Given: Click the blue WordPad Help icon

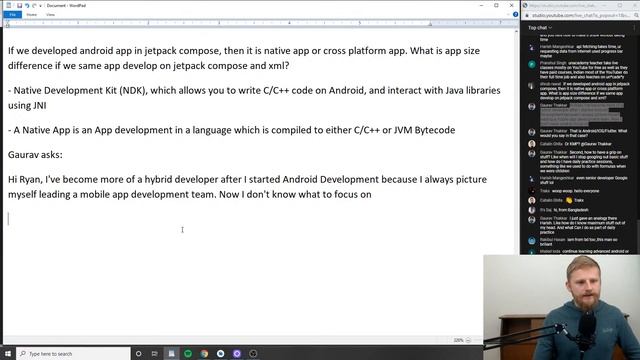Looking at the screenshot, I should [x=516, y=14].
